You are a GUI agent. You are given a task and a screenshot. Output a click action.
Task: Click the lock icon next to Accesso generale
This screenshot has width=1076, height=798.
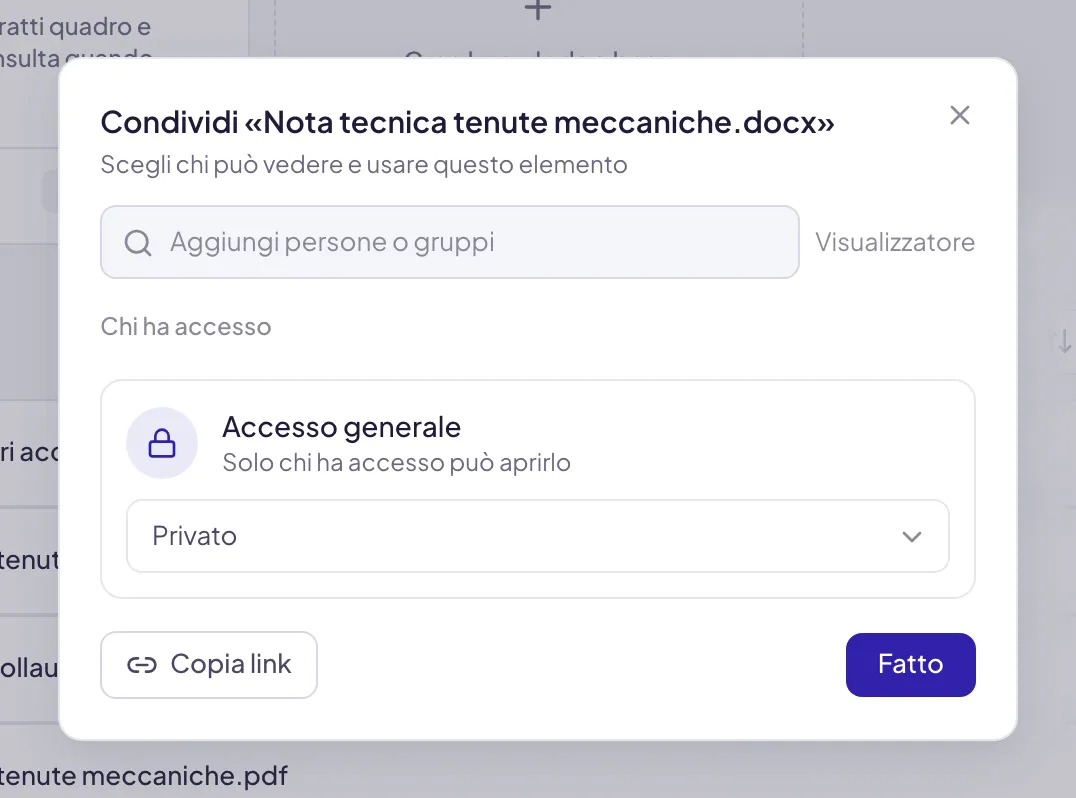[162, 443]
